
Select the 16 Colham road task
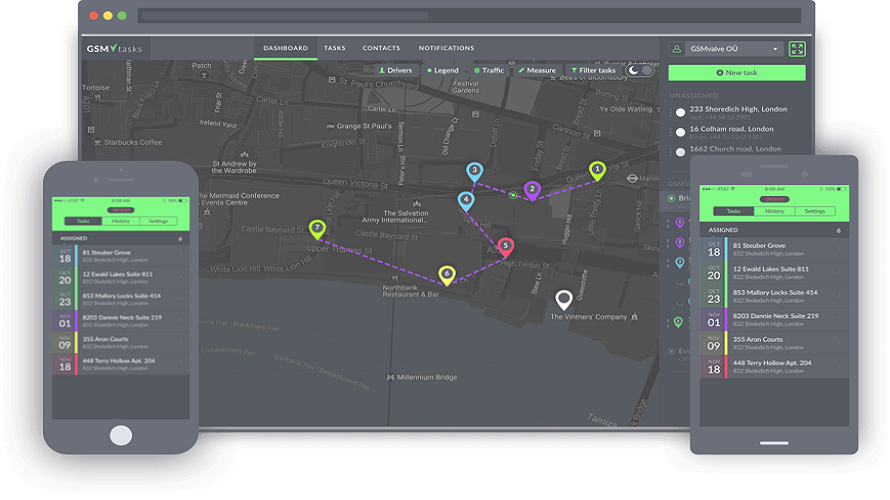[730, 129]
